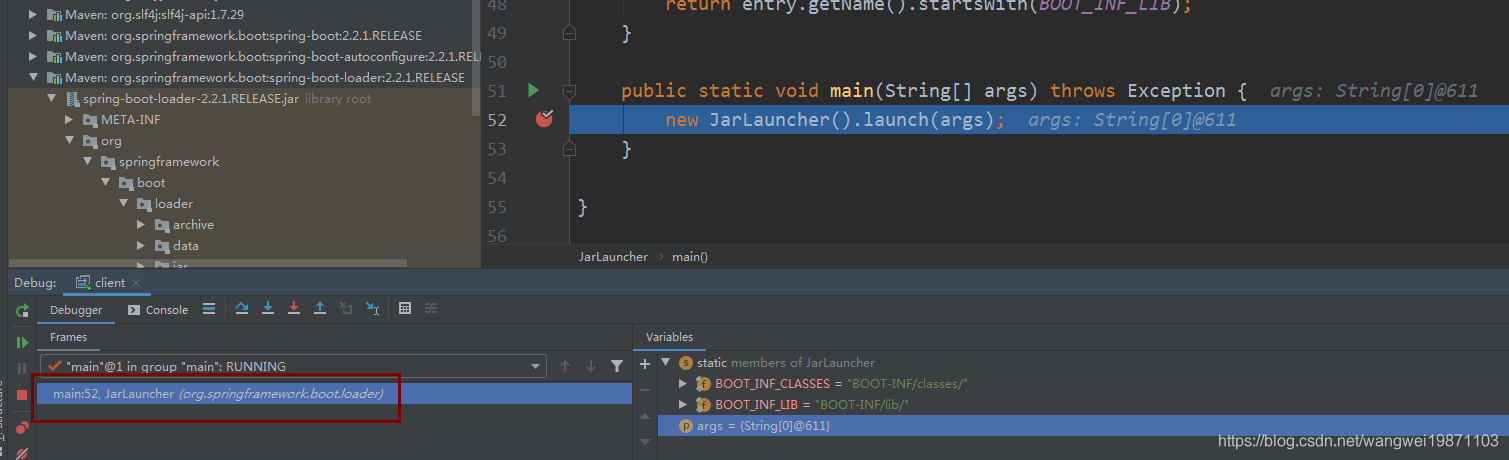Click archive package folder icon

click(x=163, y=225)
